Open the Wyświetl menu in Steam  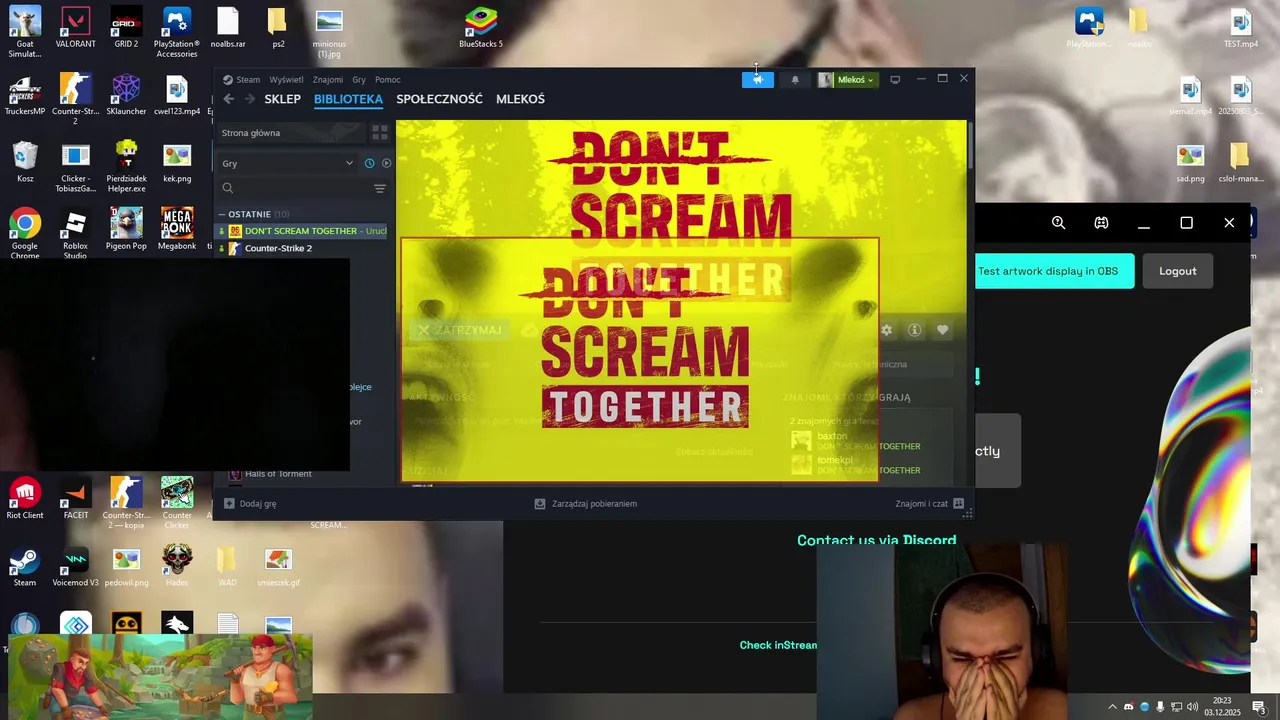pyautogui.click(x=287, y=80)
